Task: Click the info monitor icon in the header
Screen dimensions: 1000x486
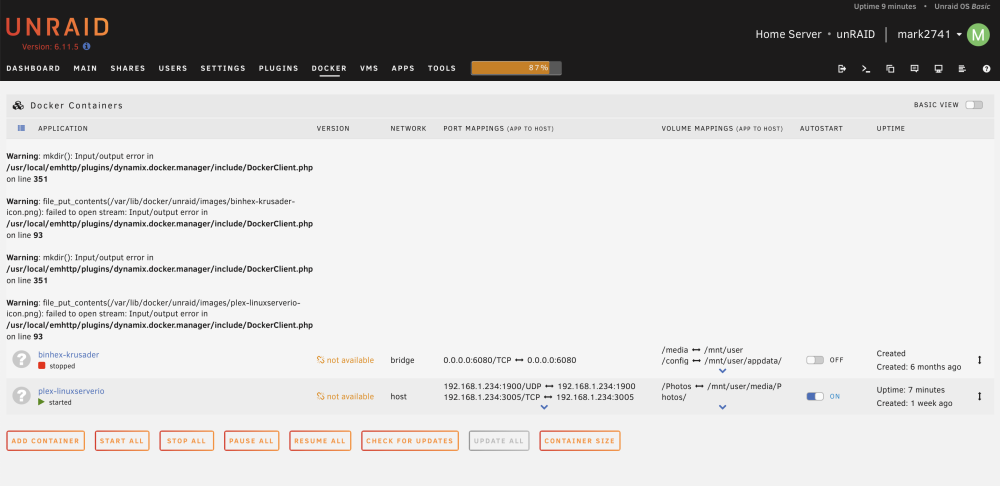Action: pyautogui.click(x=938, y=69)
